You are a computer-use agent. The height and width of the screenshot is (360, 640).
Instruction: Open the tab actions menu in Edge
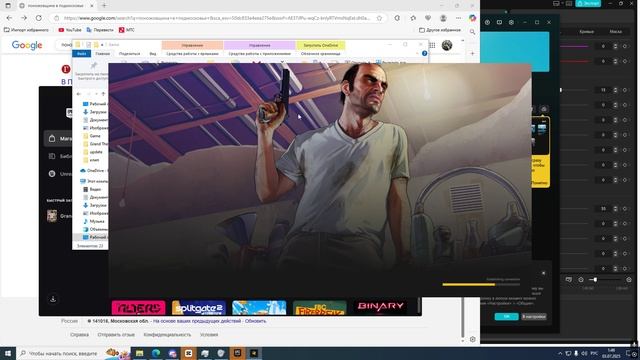(8, 5)
